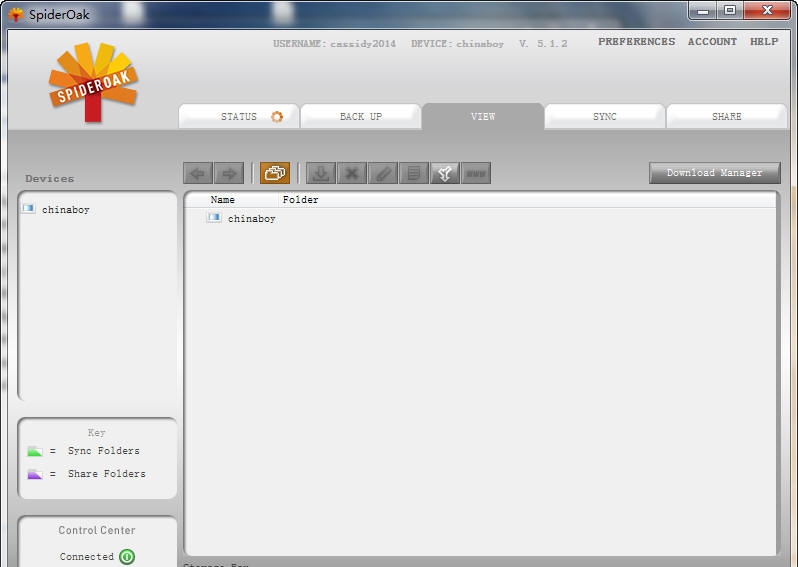Click the SpiderOak title bar app icon
Image resolution: width=798 pixels, height=567 pixels.
[x=16, y=14]
